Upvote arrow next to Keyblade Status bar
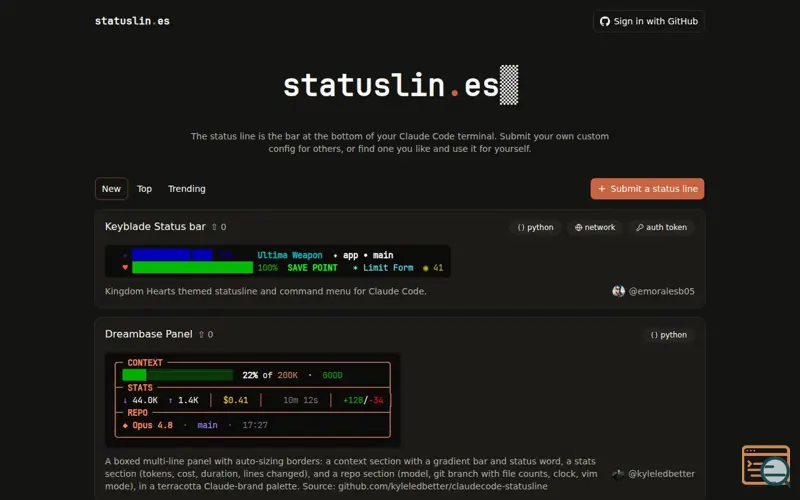The height and width of the screenshot is (500, 800). [215, 227]
